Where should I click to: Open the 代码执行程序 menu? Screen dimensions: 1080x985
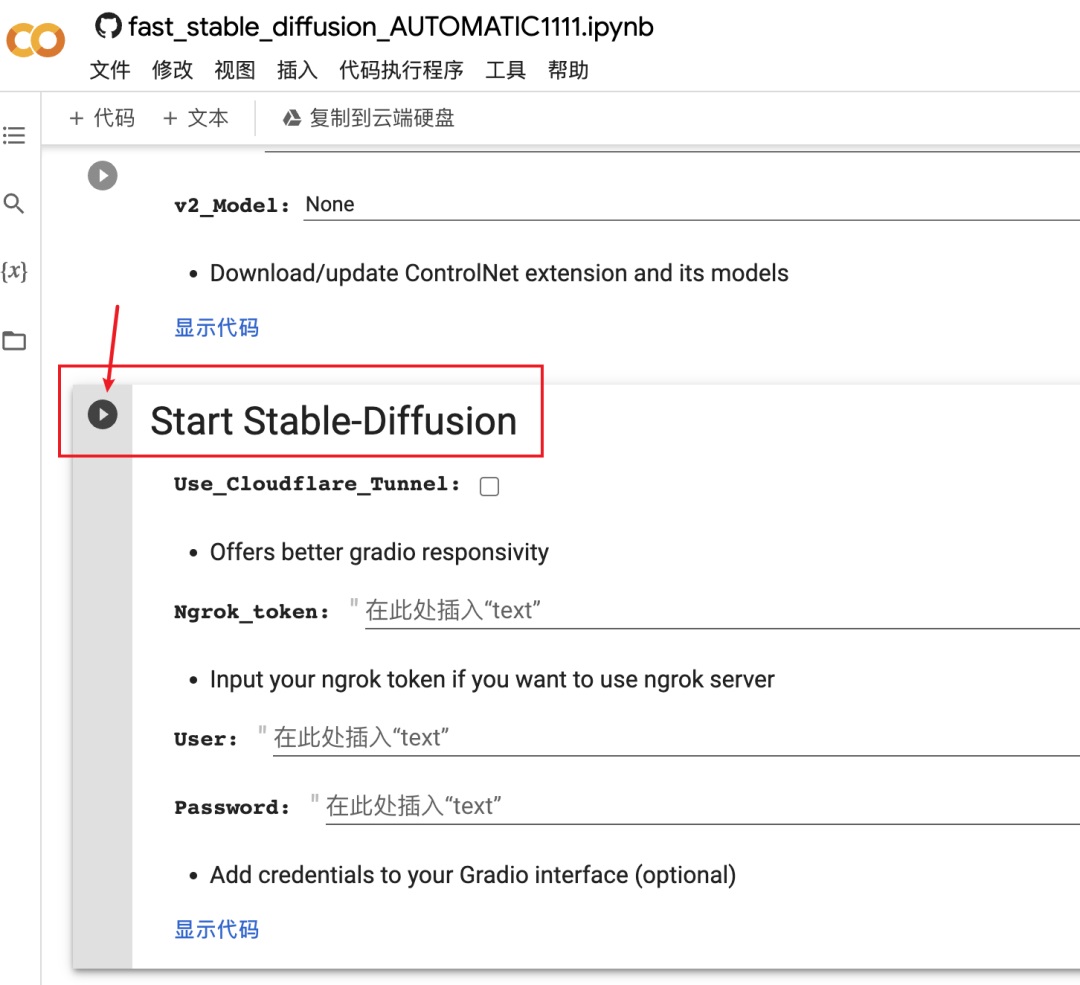pyautogui.click(x=401, y=70)
